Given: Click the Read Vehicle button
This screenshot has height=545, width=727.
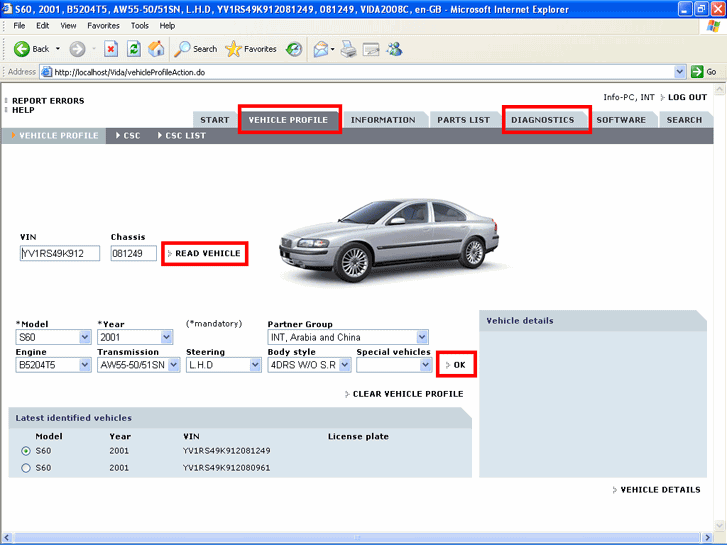Looking at the screenshot, I should point(207,254).
